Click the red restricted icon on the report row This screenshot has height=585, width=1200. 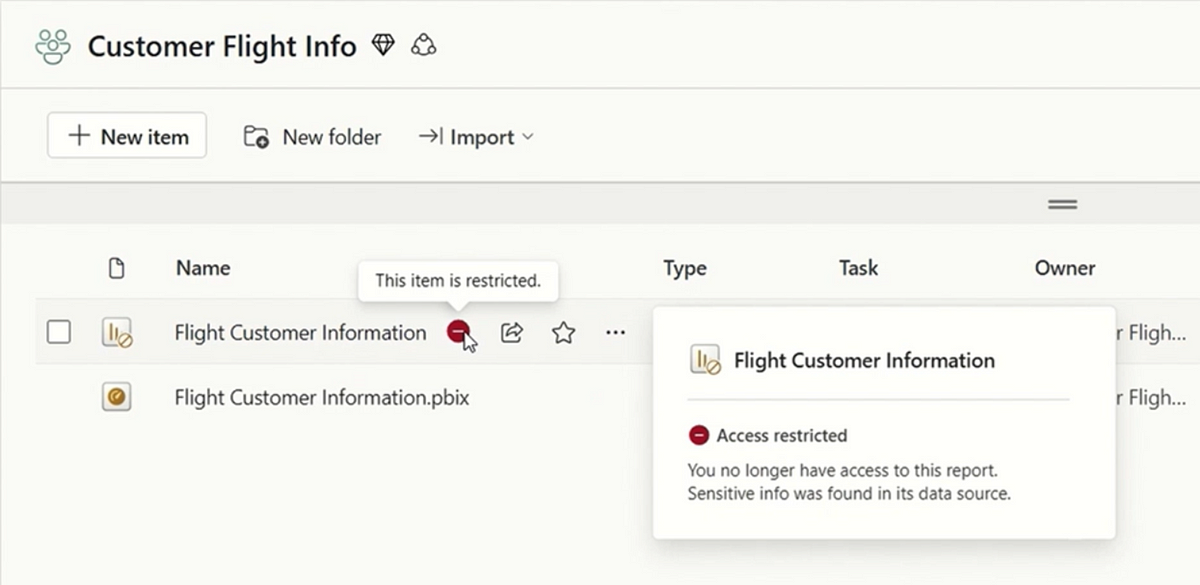coord(458,332)
